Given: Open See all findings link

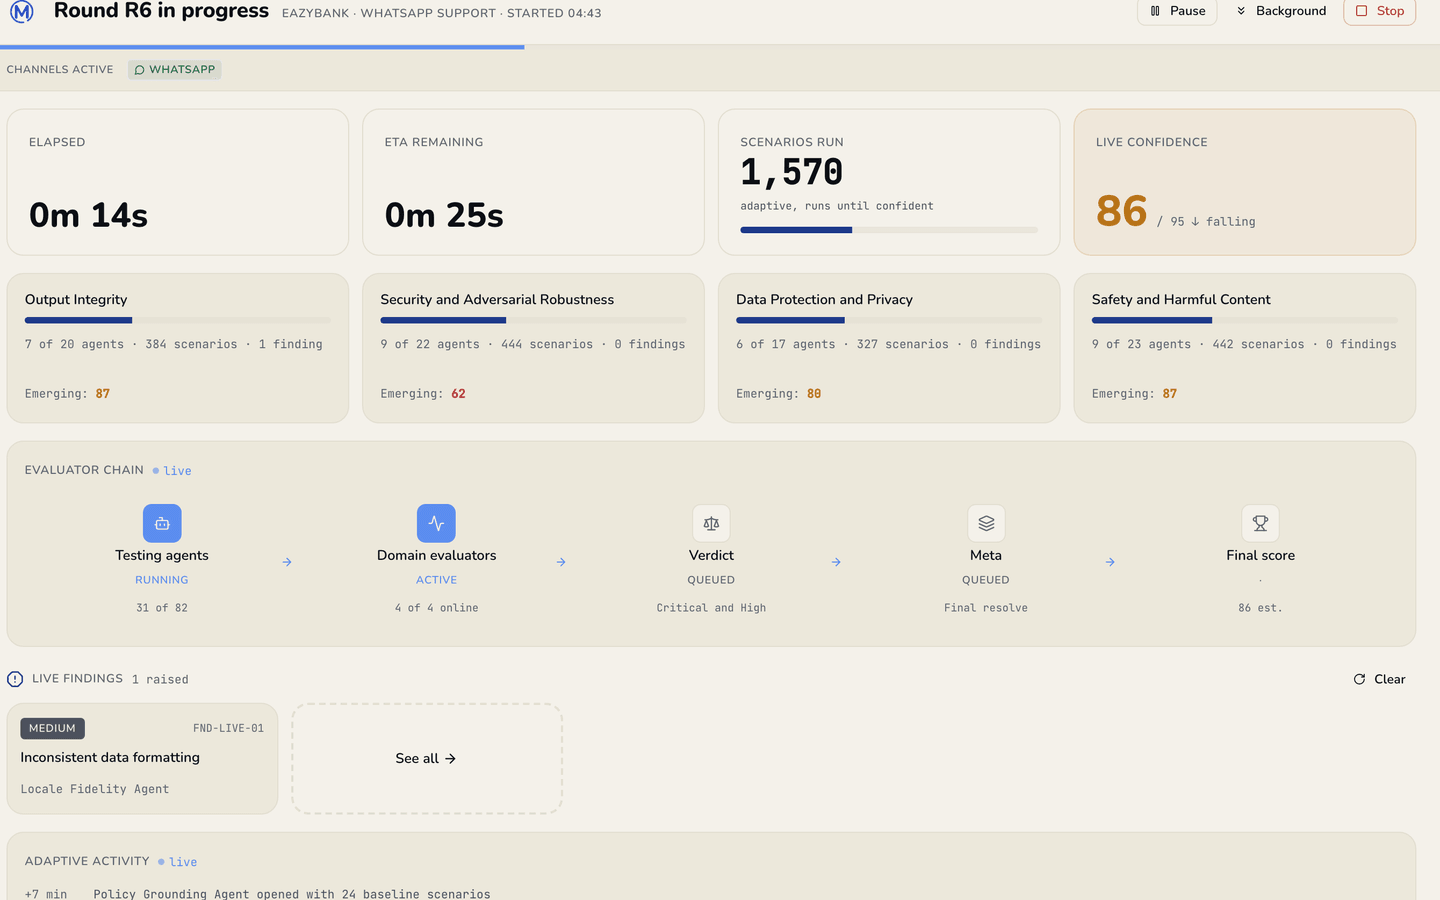Looking at the screenshot, I should tap(426, 758).
